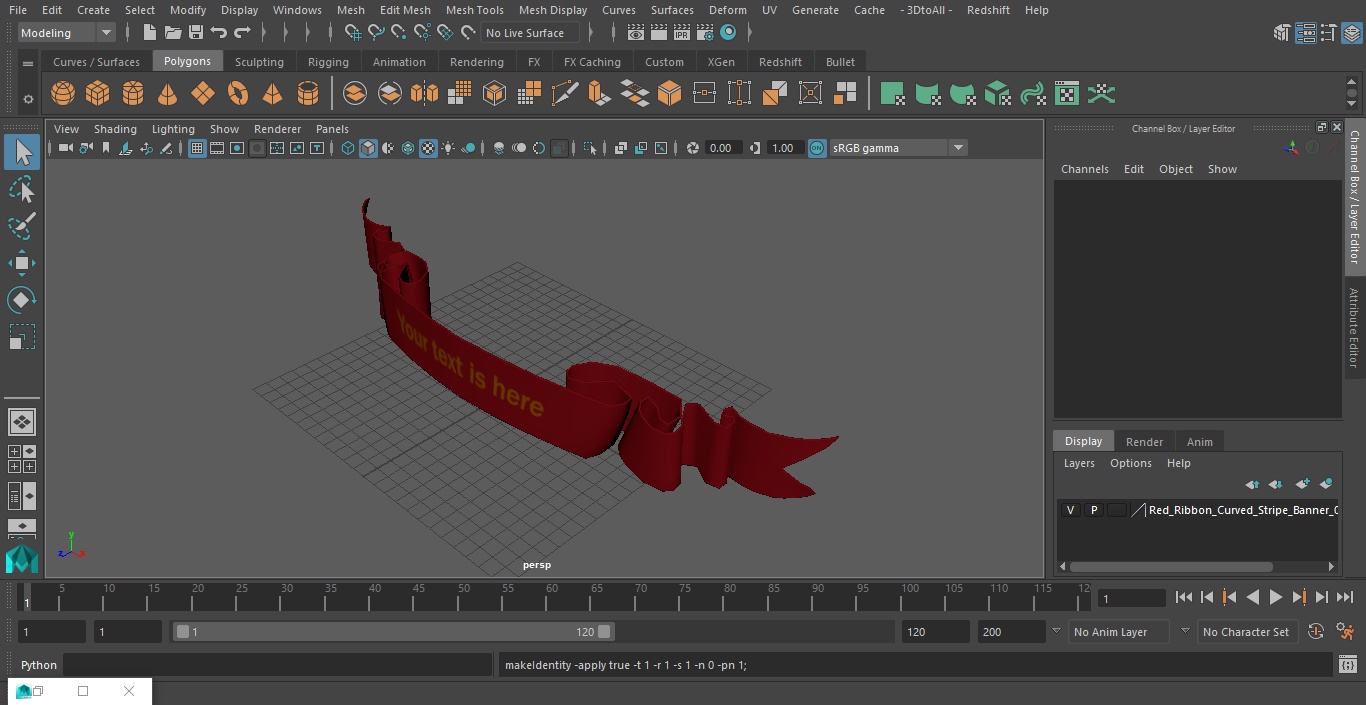Click the Multi-Cut tool shelf icon

(x=564, y=94)
